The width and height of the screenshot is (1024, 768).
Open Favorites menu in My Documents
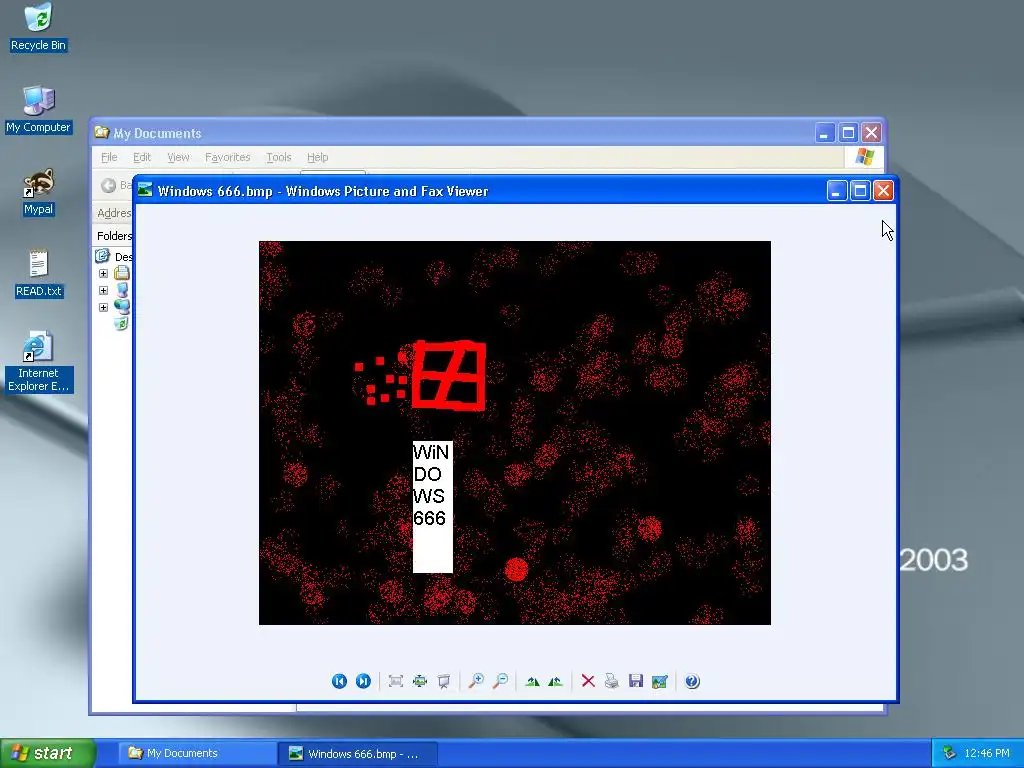(x=227, y=157)
